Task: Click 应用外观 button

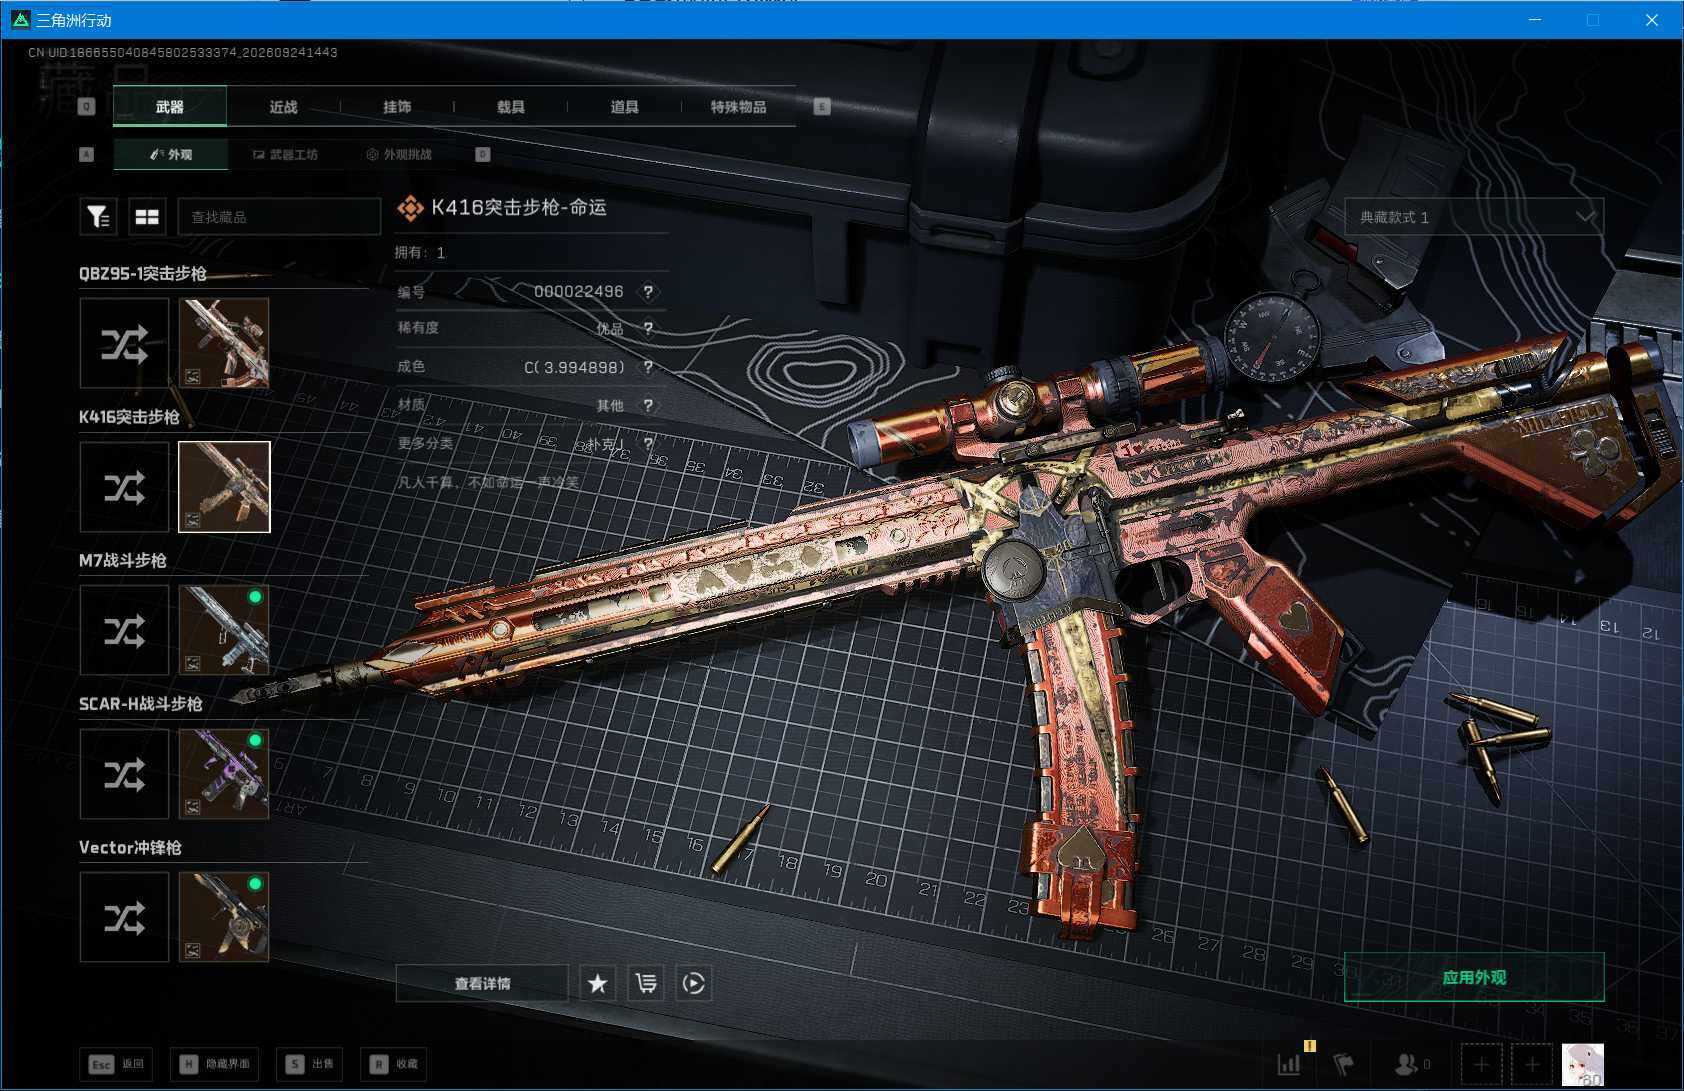Action: coord(1474,977)
